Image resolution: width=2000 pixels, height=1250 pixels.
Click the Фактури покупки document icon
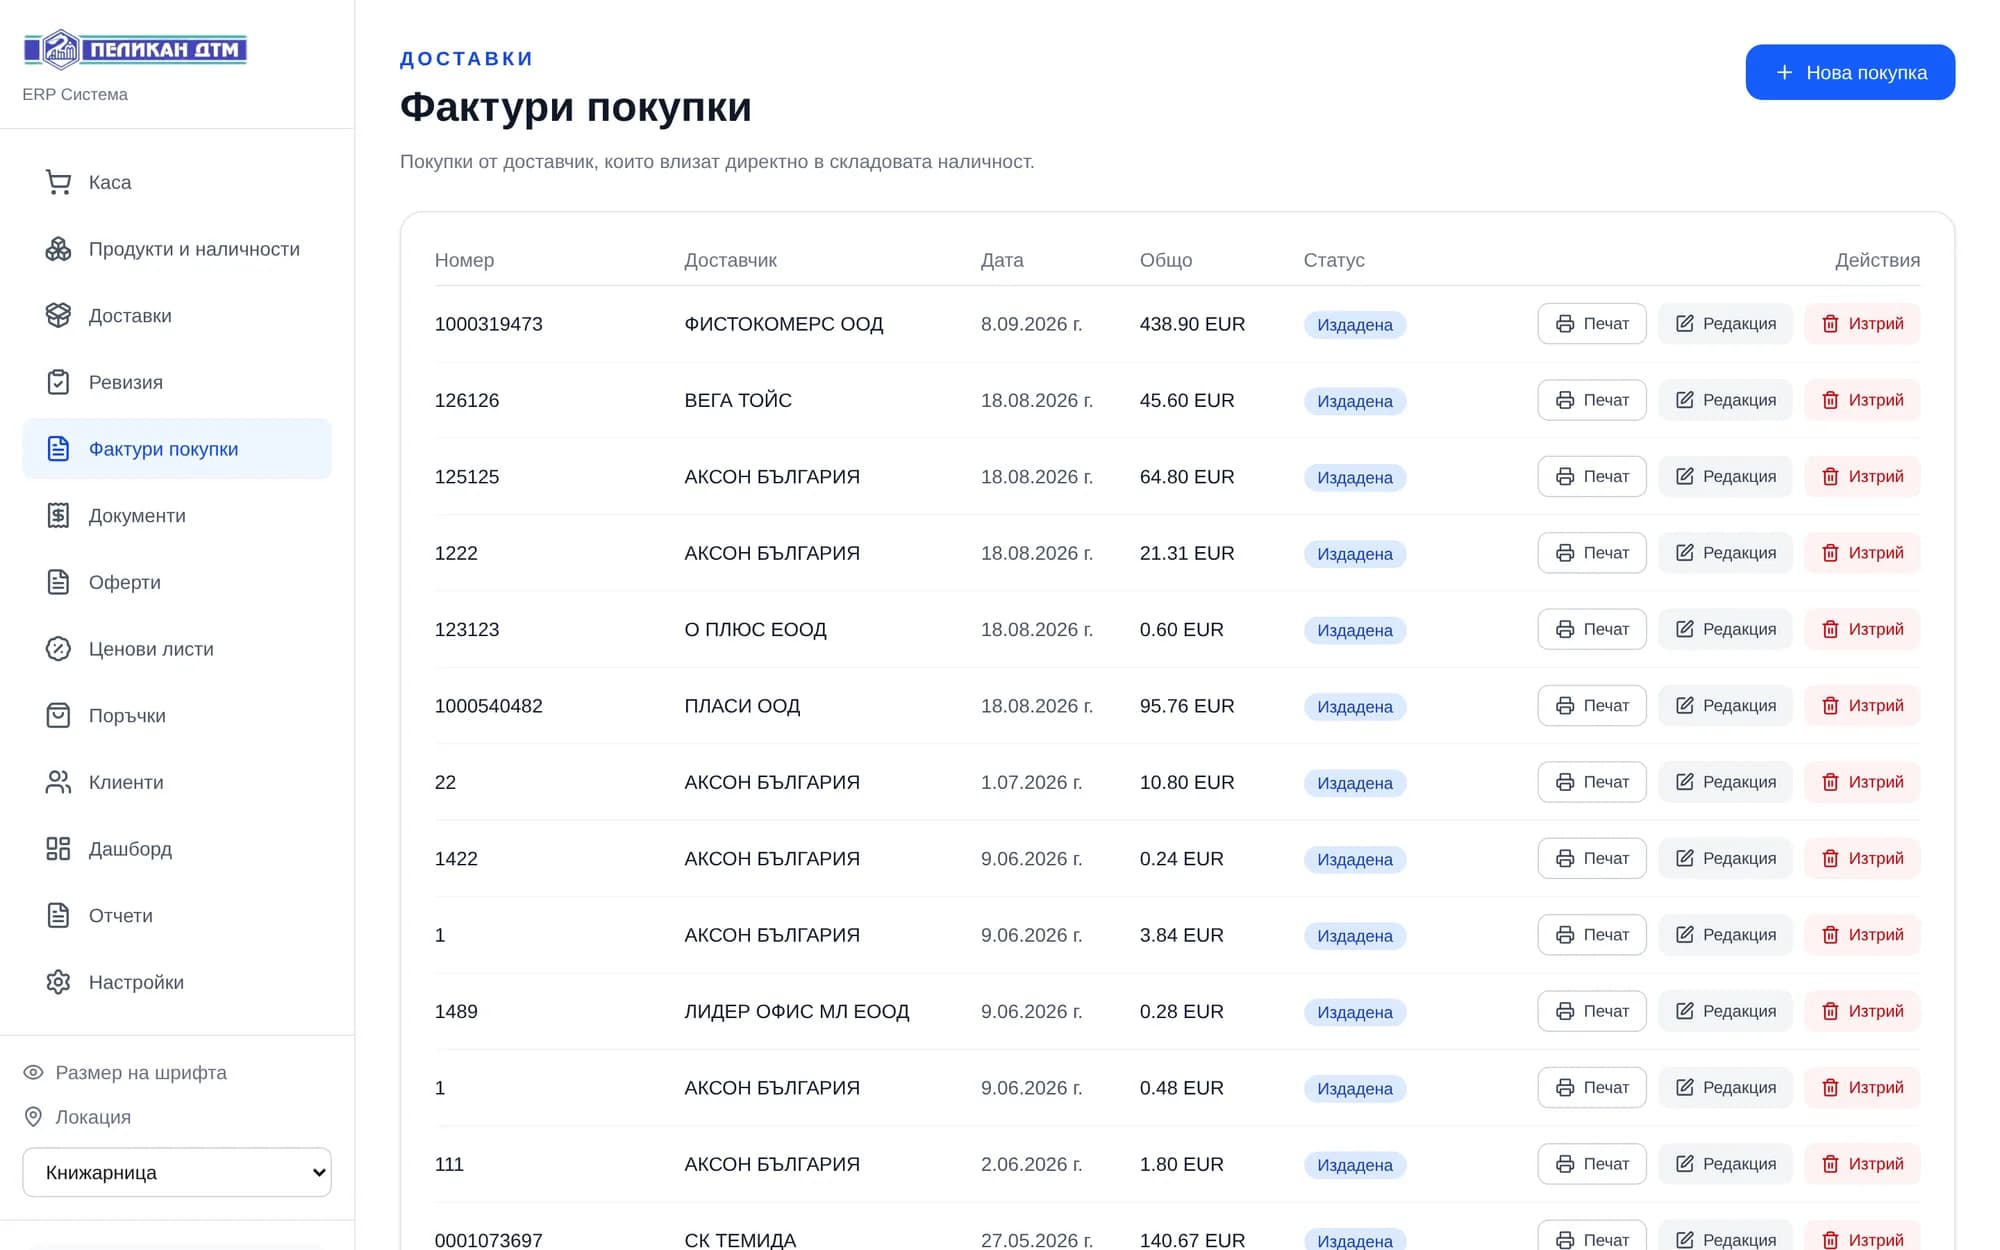[58, 449]
